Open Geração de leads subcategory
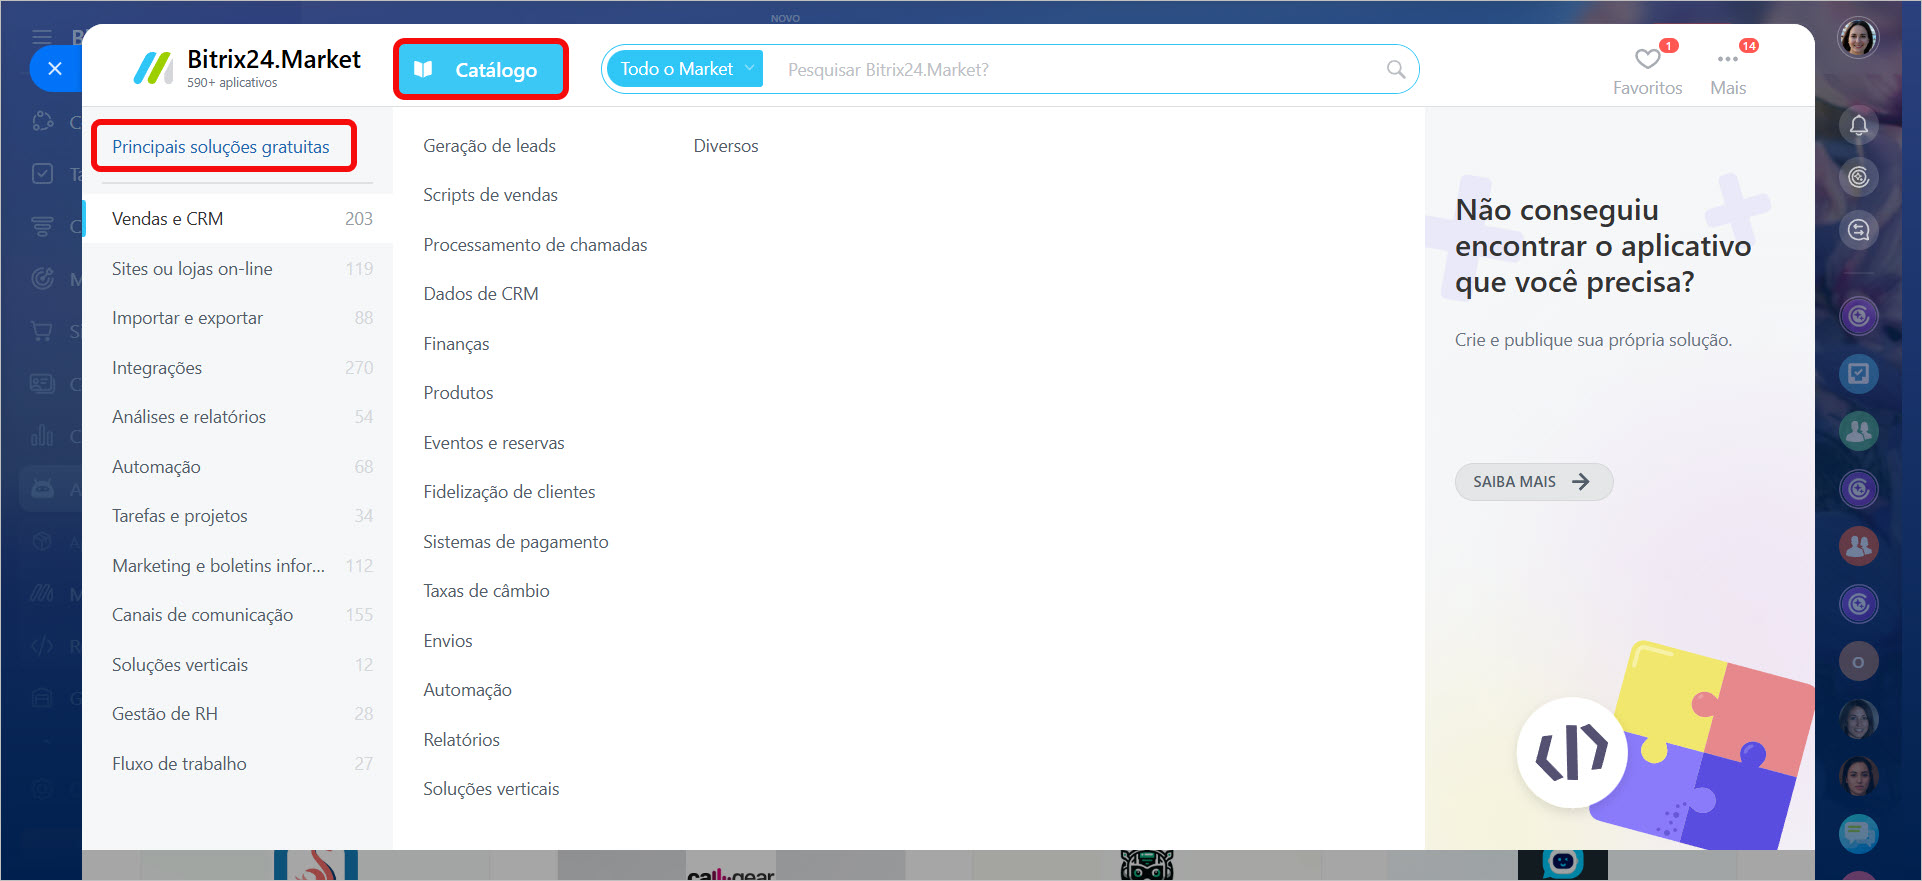 pyautogui.click(x=489, y=146)
